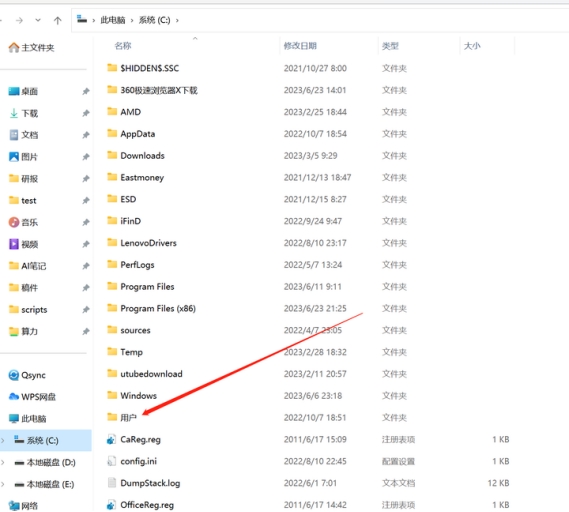
Task: Sort by the 名称 column header
Action: (x=123, y=46)
